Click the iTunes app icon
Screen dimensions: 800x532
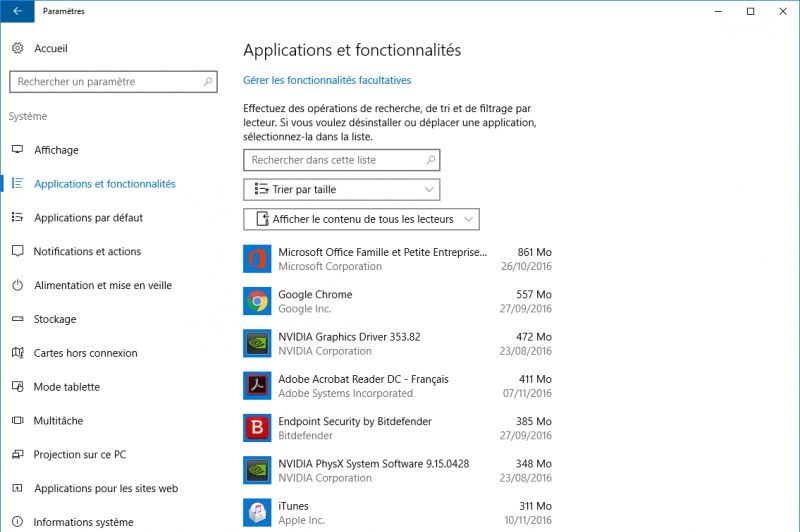pyautogui.click(x=257, y=513)
